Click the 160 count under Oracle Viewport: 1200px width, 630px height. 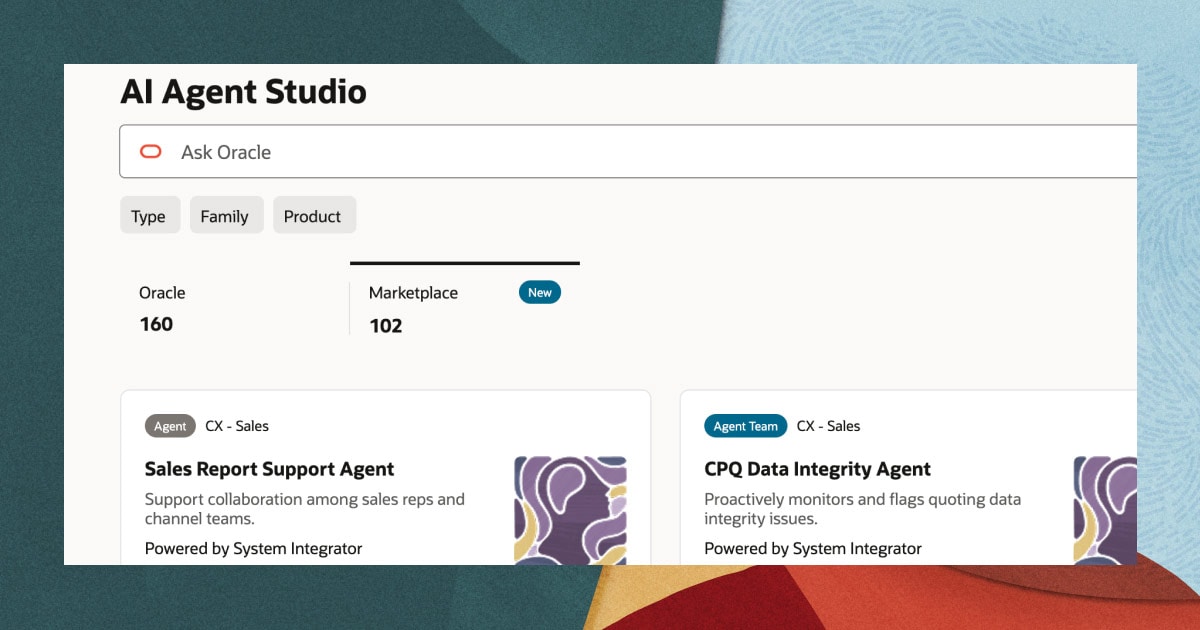click(156, 324)
